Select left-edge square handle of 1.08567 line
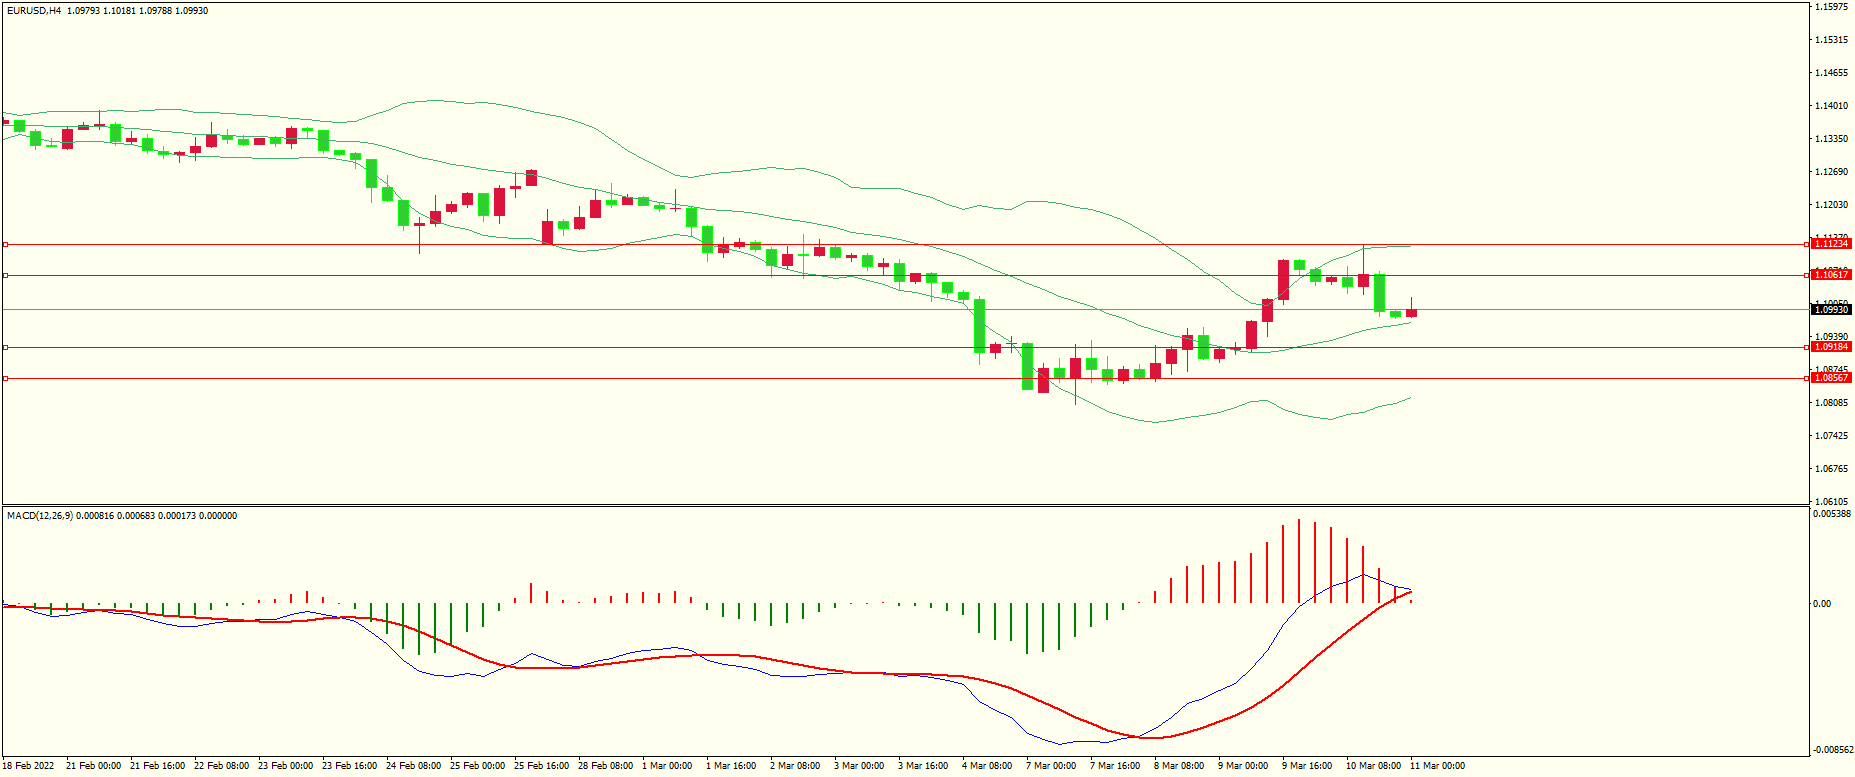 tap(5, 378)
